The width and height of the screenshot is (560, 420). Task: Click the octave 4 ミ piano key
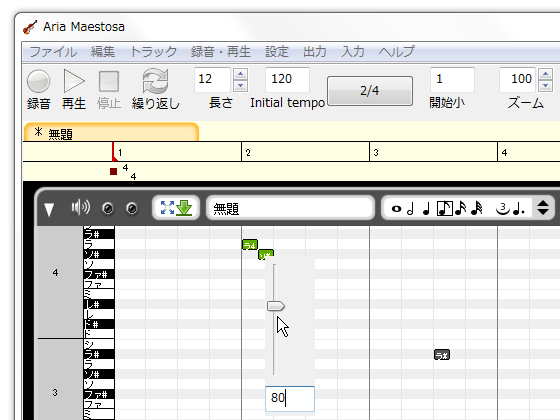pos(99,294)
